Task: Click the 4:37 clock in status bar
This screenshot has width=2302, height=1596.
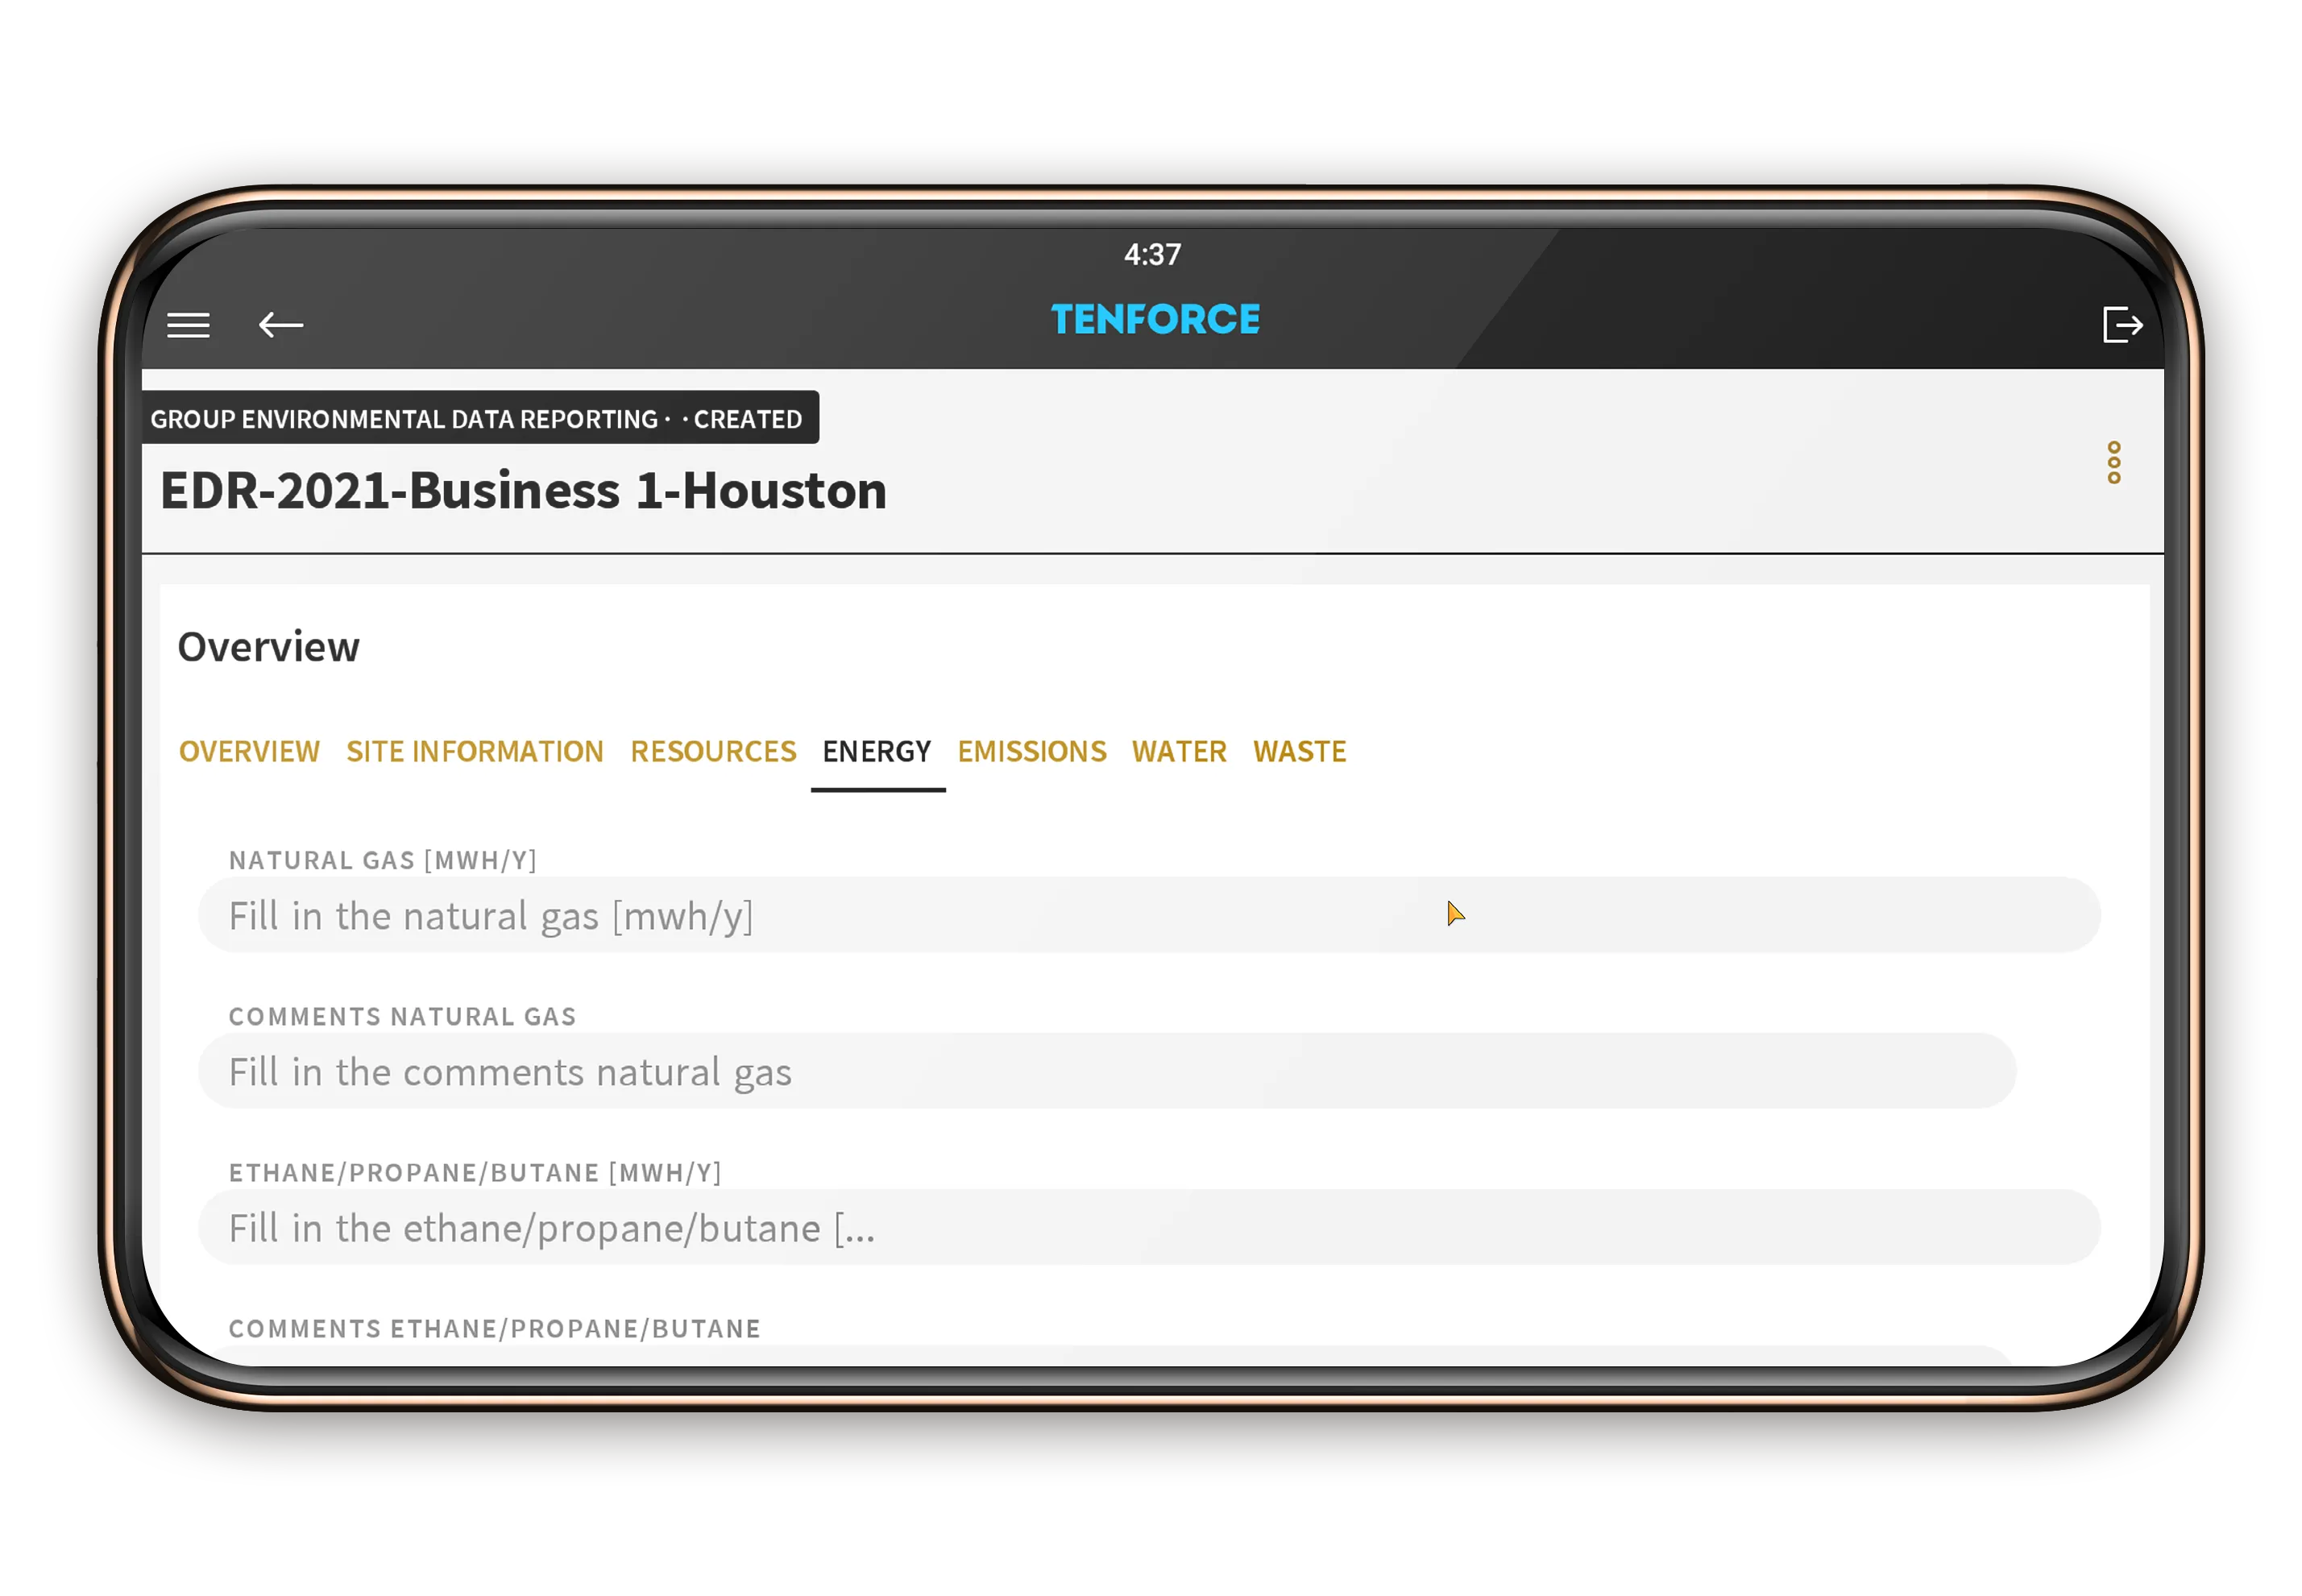Action: point(1152,255)
